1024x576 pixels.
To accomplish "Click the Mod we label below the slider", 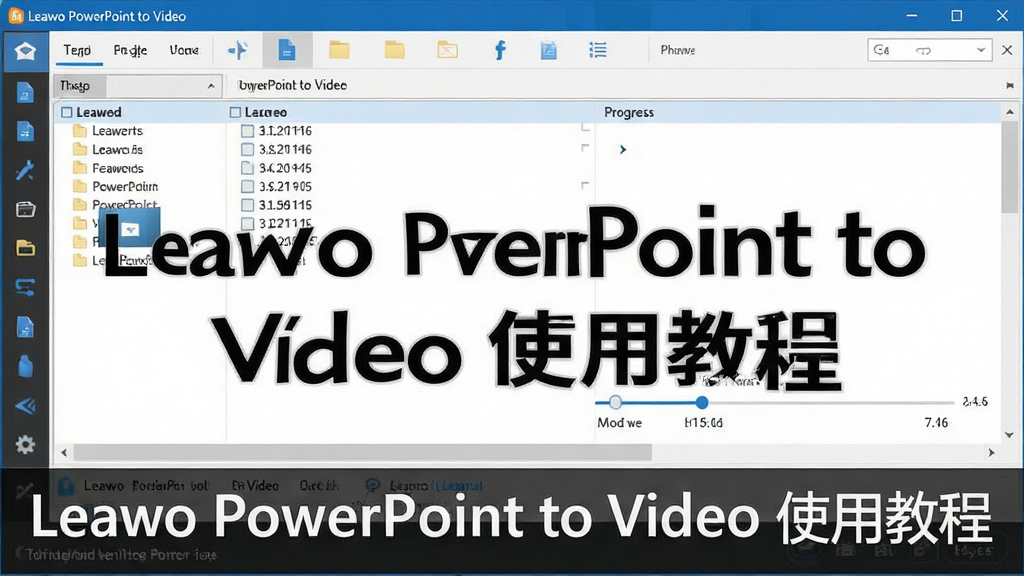I will tap(619, 423).
